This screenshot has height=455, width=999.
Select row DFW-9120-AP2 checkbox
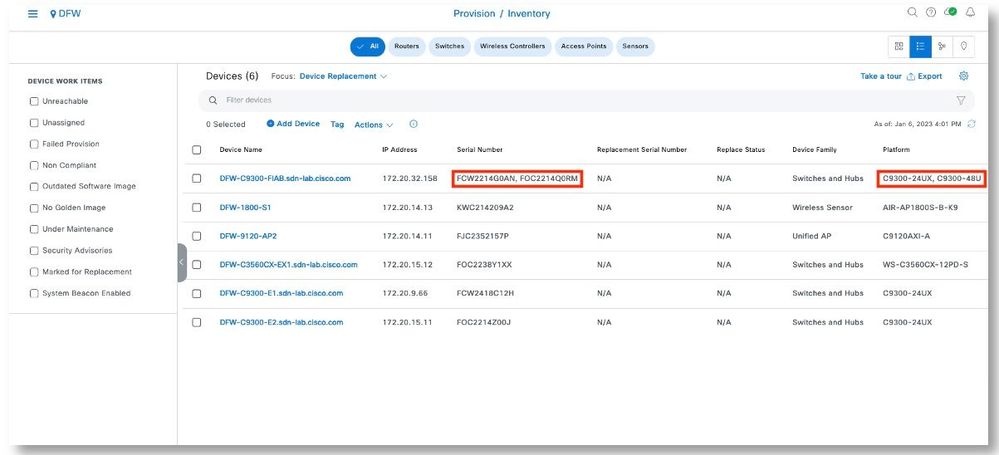point(196,236)
